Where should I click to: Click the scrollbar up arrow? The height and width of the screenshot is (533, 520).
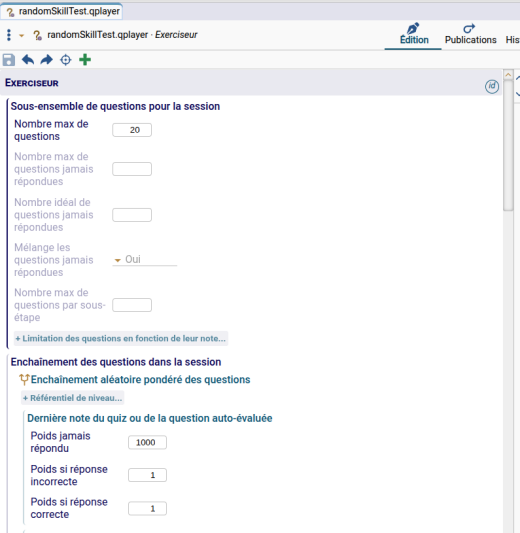click(508, 75)
